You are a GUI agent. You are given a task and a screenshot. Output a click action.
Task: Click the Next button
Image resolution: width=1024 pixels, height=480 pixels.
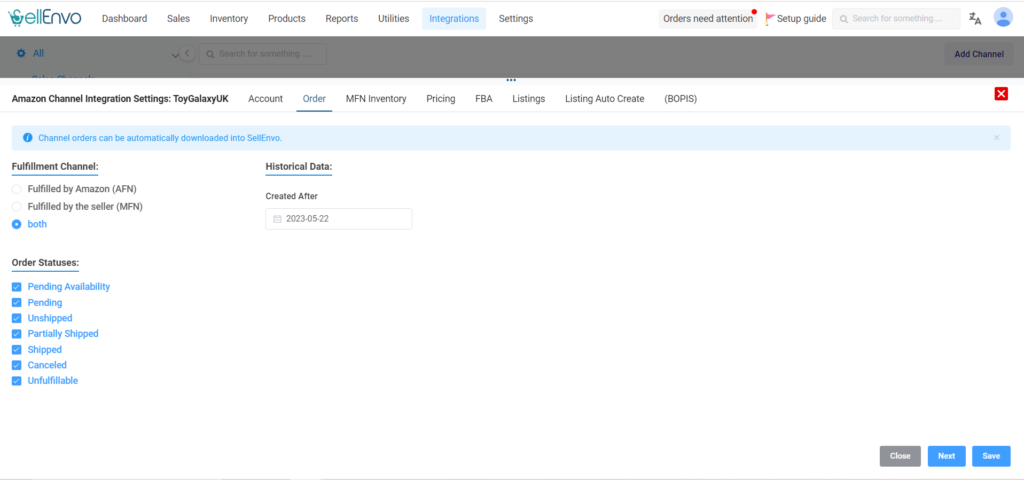(x=946, y=456)
